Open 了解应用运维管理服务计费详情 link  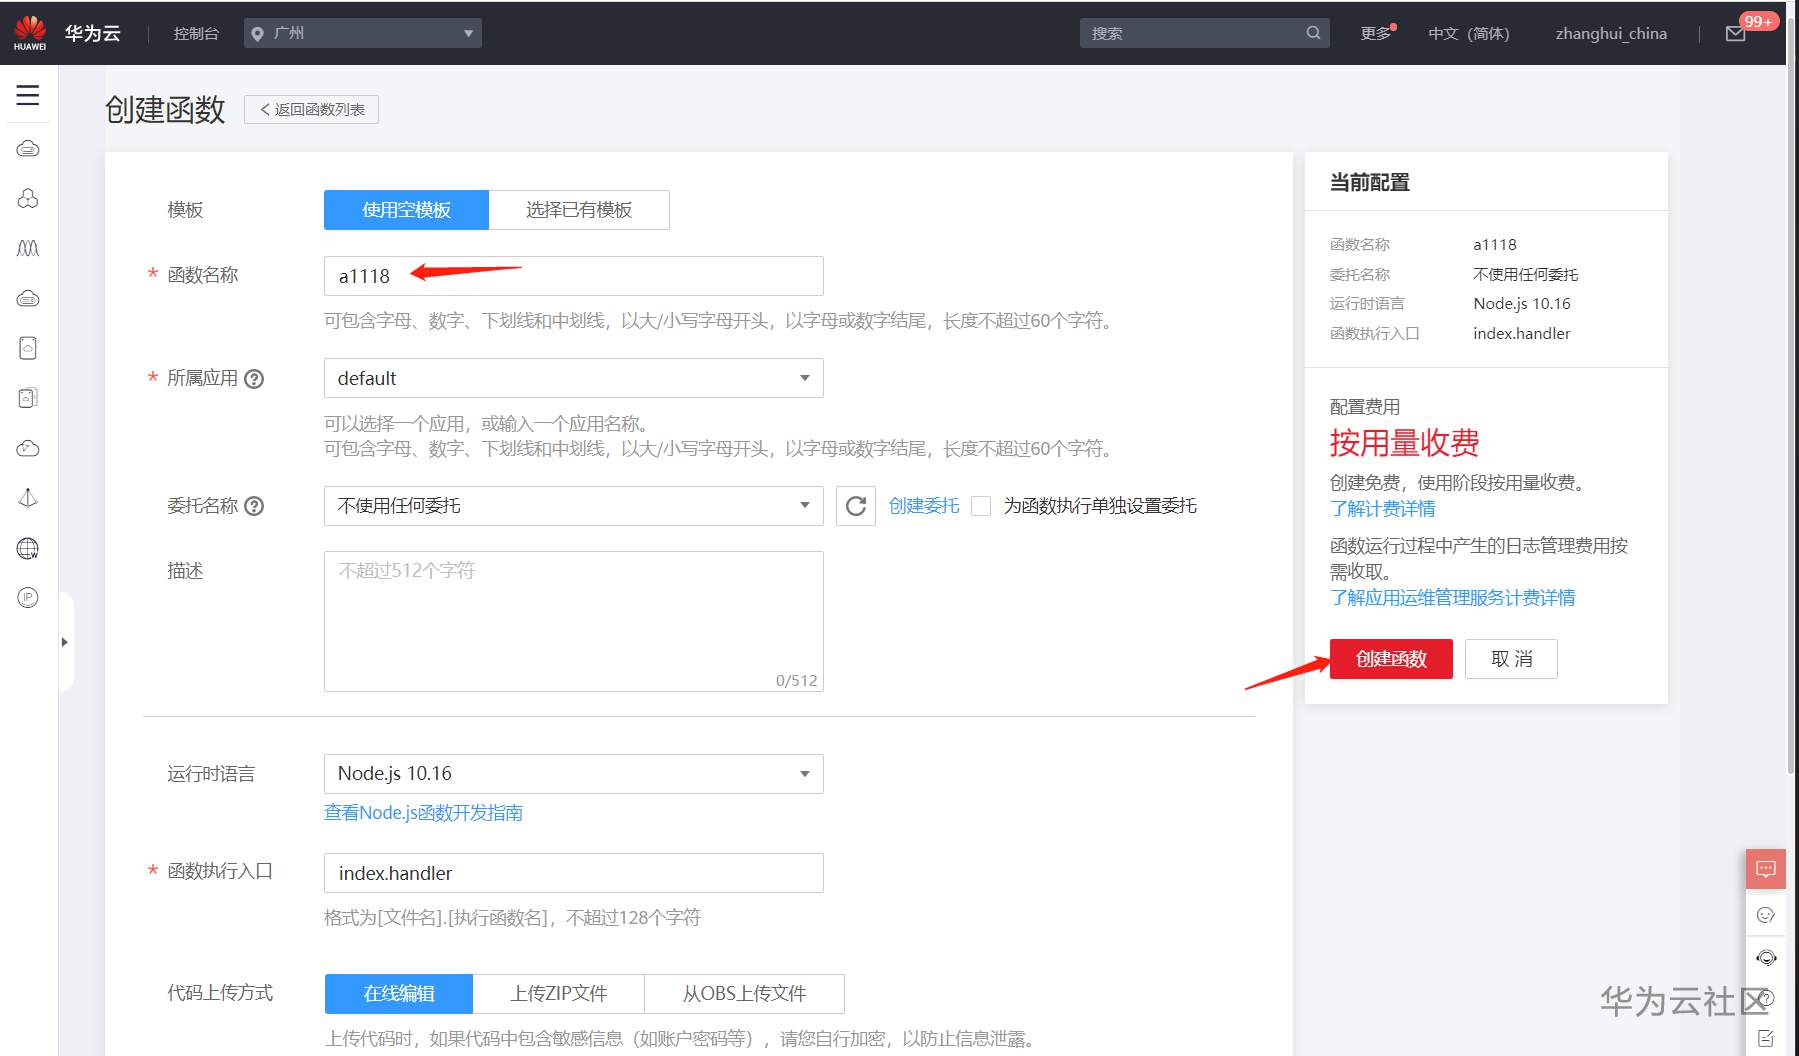(x=1453, y=598)
